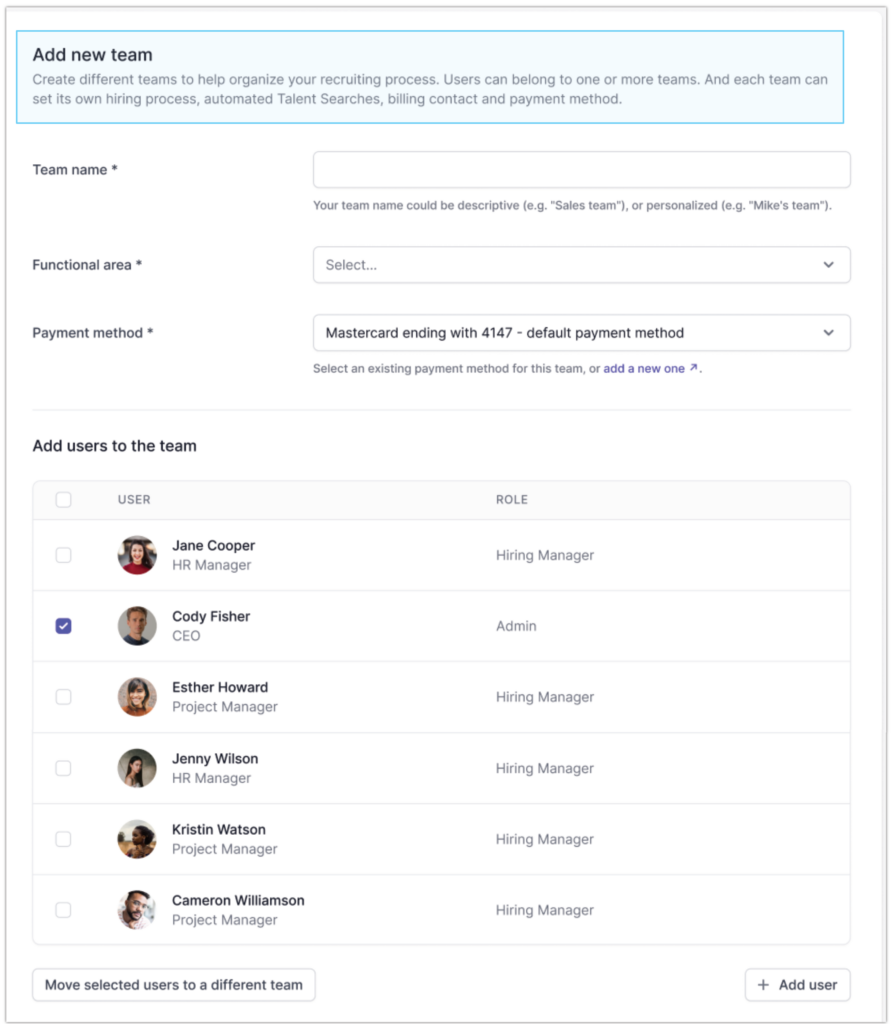Click Cody Fisher's profile picture

[137, 626]
